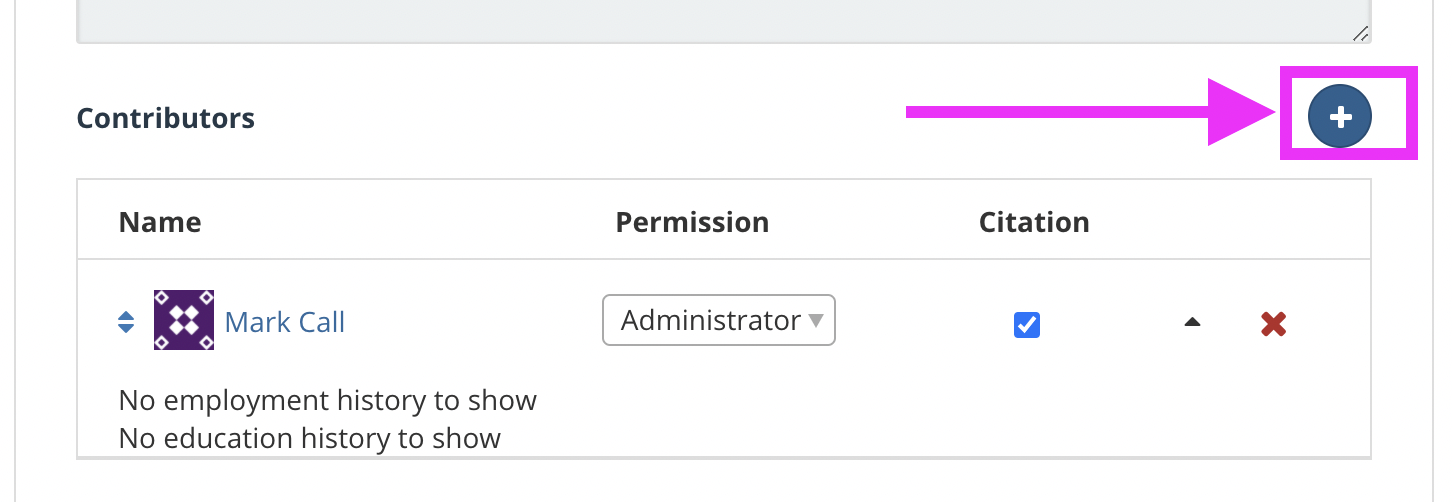
Task: Click the gray arrow on Administrator select
Action: (x=815, y=321)
